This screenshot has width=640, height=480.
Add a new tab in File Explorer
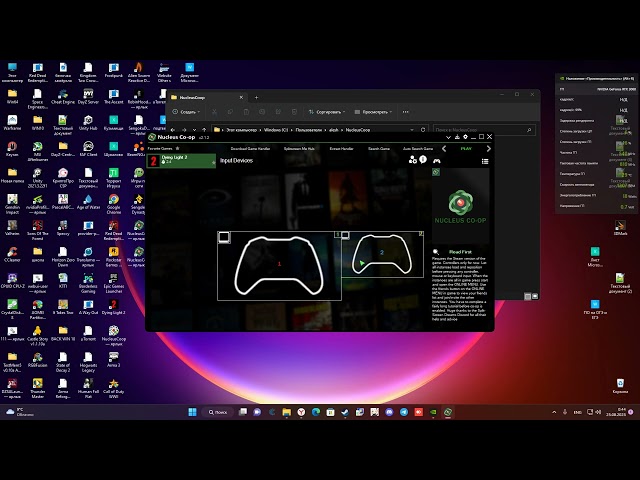tap(256, 98)
